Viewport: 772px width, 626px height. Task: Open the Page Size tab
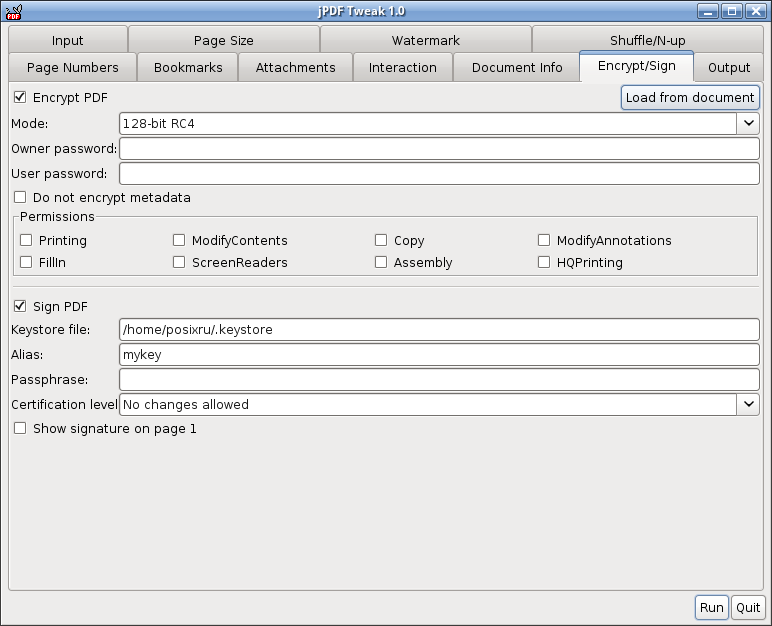coord(224,40)
